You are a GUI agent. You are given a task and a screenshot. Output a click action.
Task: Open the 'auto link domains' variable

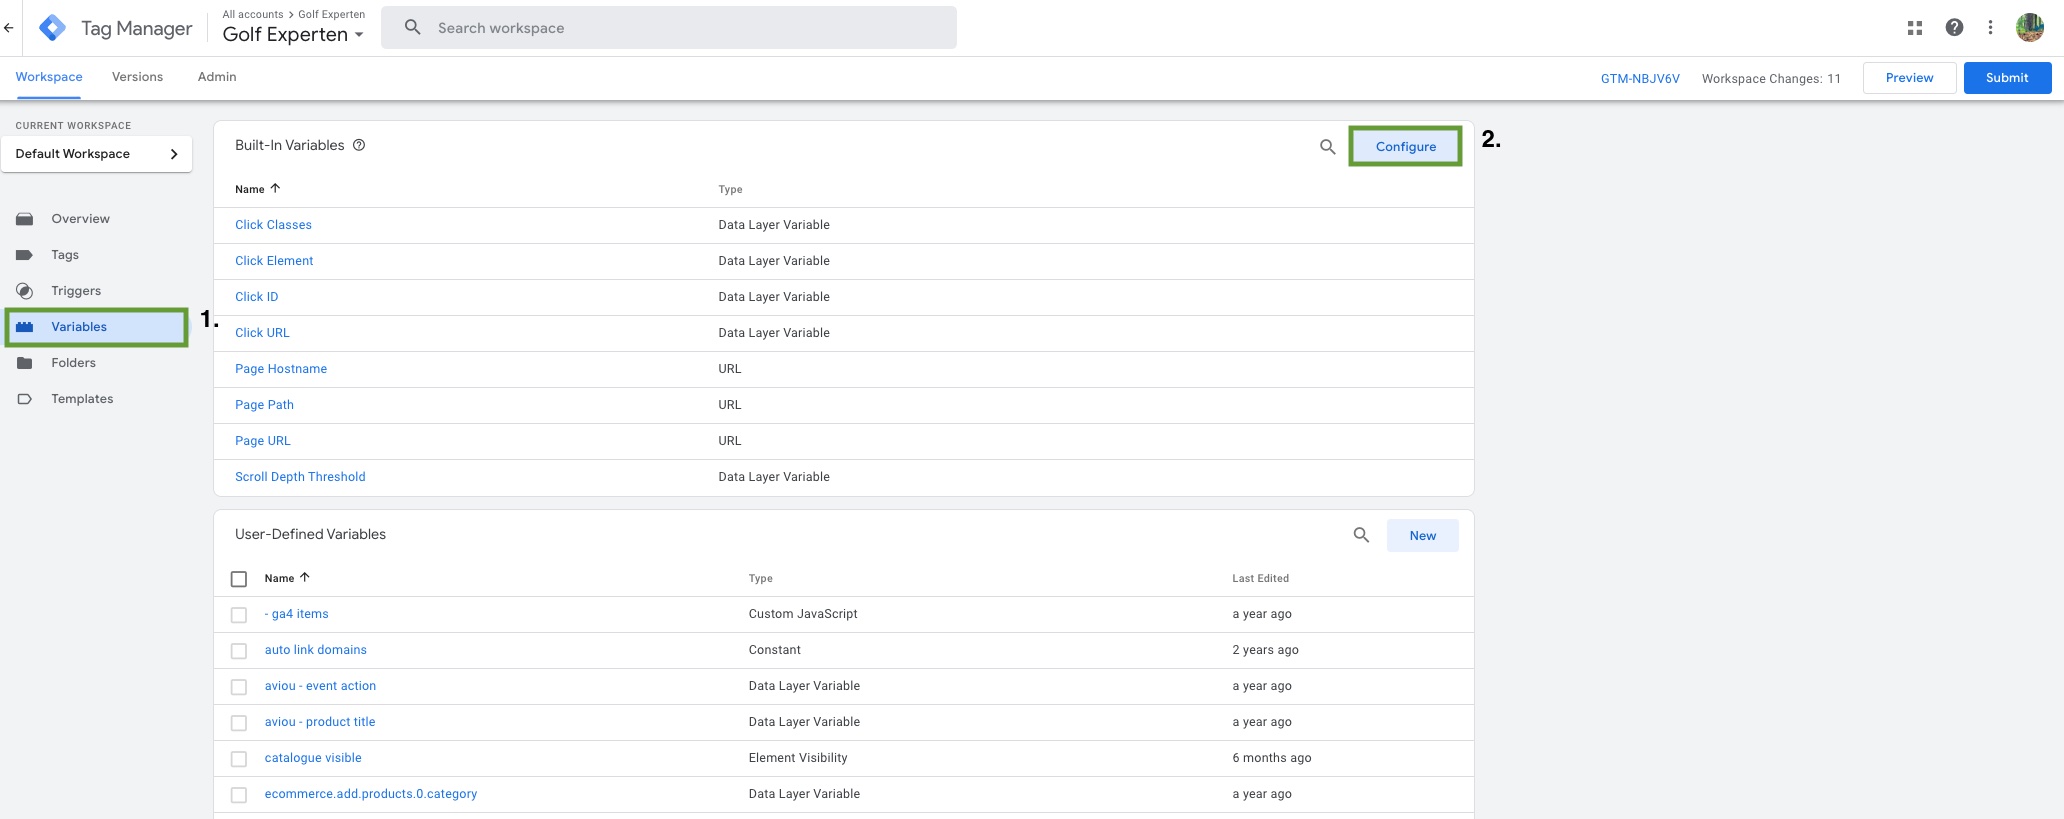[316, 650]
